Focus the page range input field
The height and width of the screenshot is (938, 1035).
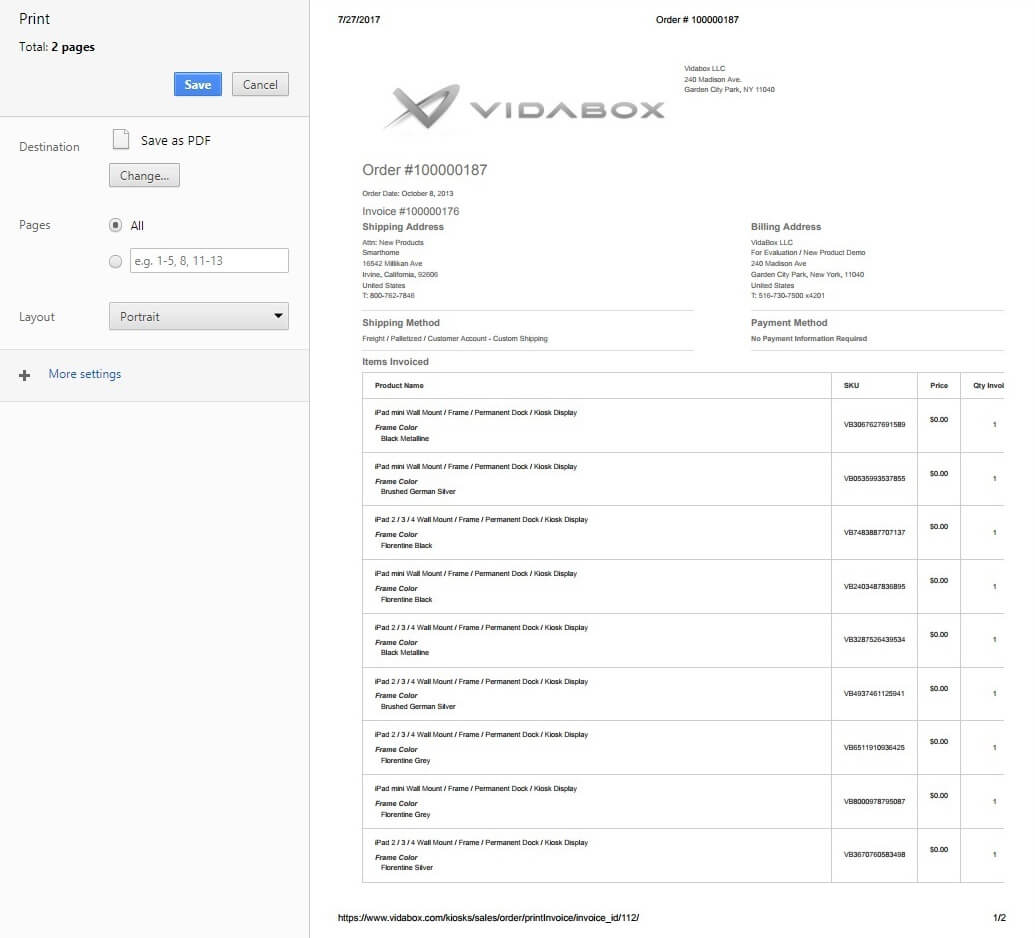209,261
